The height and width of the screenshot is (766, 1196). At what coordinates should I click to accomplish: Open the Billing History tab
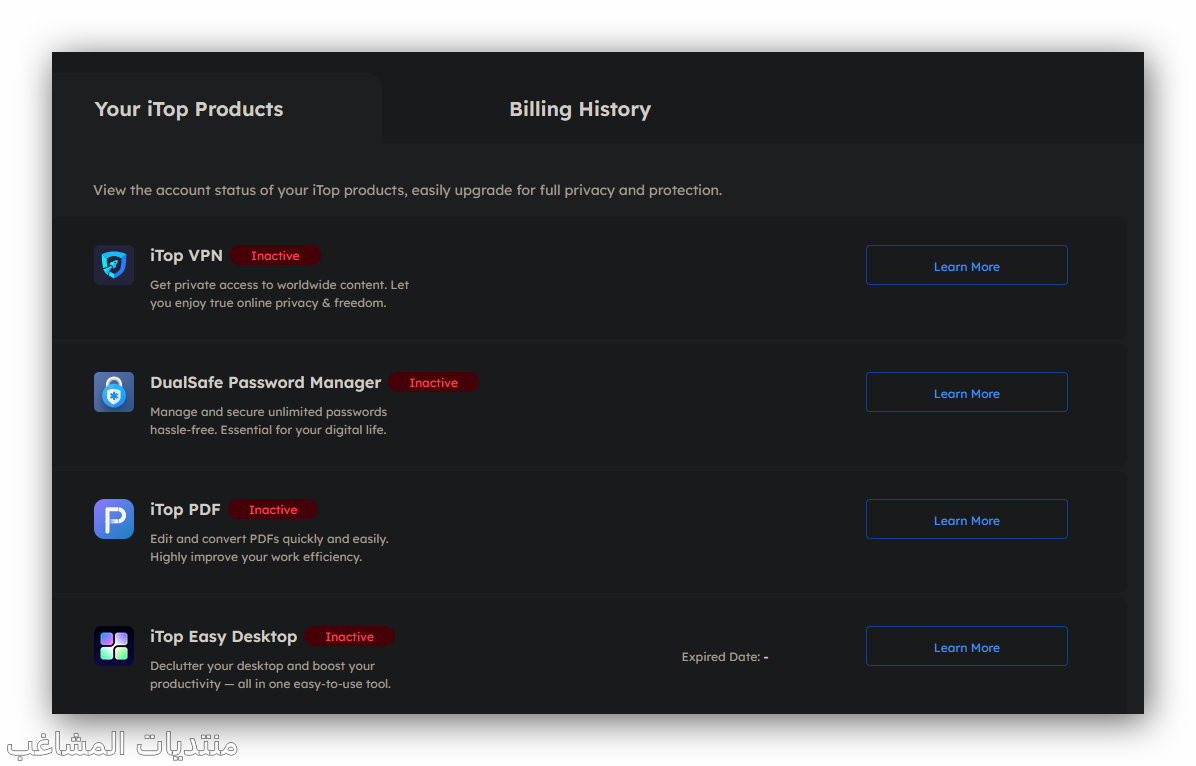pos(580,109)
